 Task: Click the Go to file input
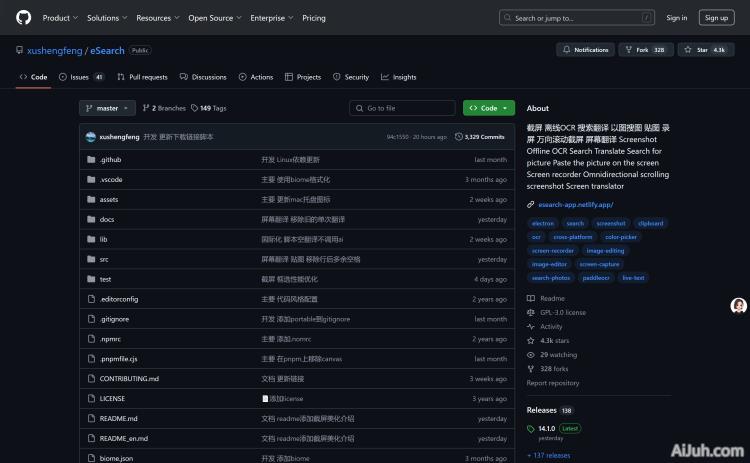click(402, 108)
